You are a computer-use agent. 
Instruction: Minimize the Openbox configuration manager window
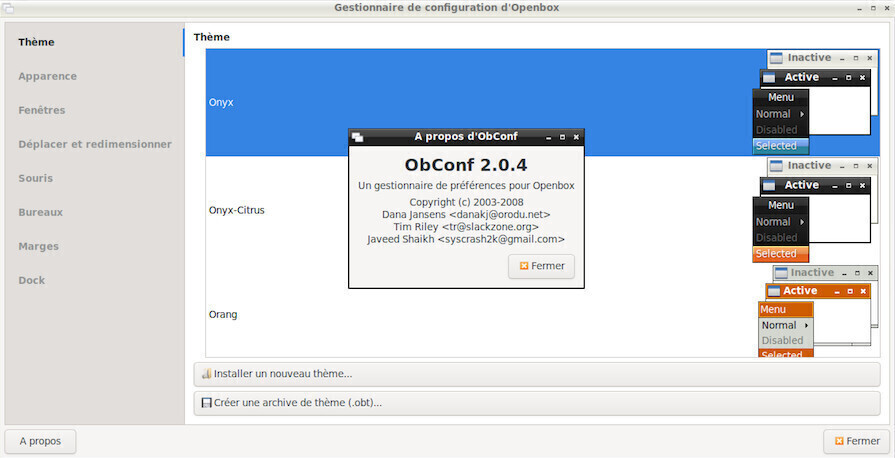click(x=860, y=9)
